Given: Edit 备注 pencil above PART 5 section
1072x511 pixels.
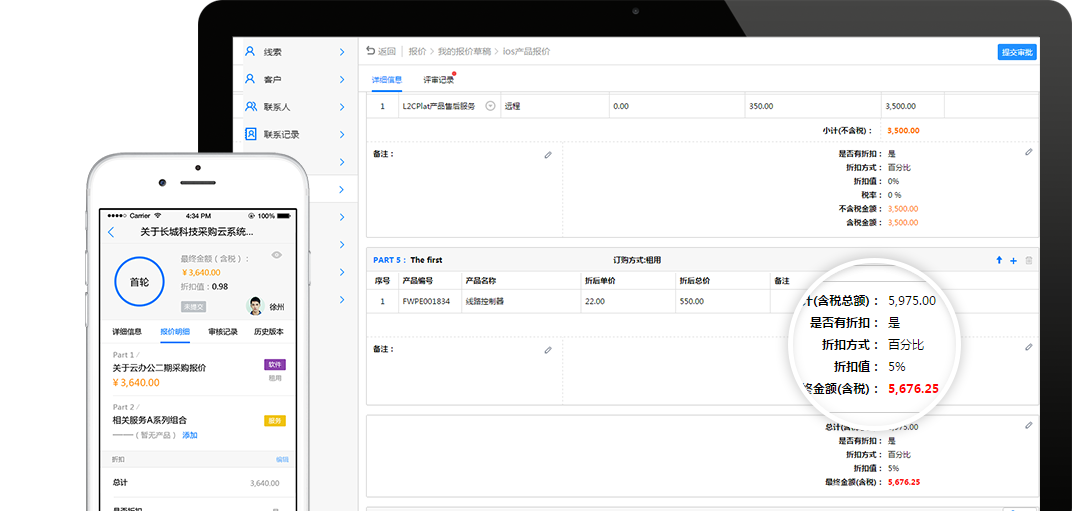Looking at the screenshot, I should click(548, 155).
